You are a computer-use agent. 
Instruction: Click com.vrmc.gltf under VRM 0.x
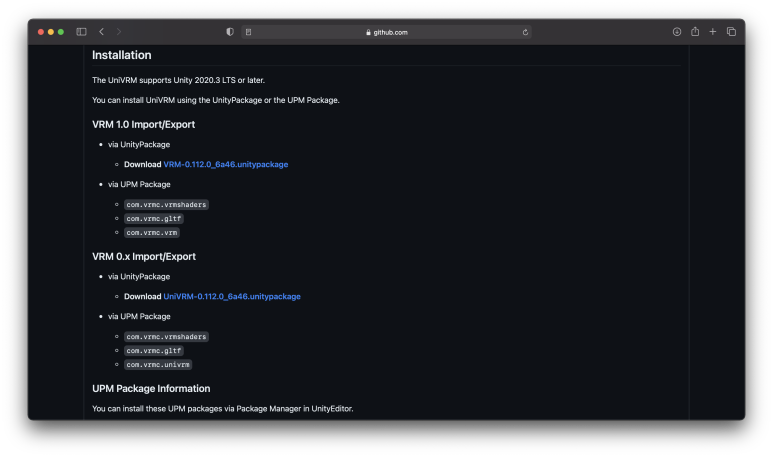(x=154, y=351)
